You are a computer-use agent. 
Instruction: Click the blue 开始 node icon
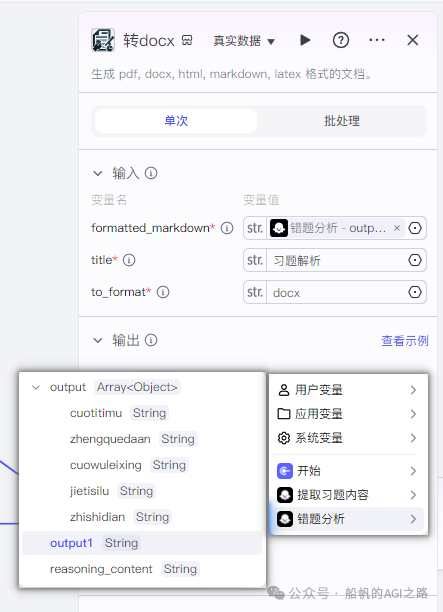point(285,471)
